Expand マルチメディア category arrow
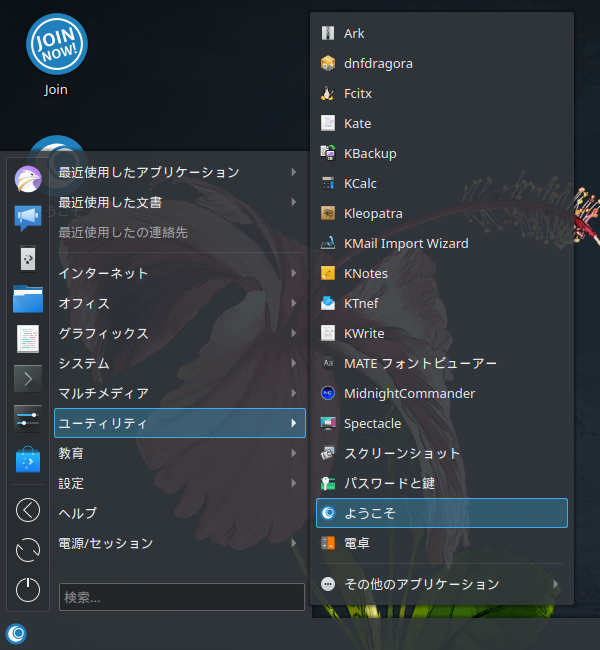The image size is (600, 650). pos(294,393)
